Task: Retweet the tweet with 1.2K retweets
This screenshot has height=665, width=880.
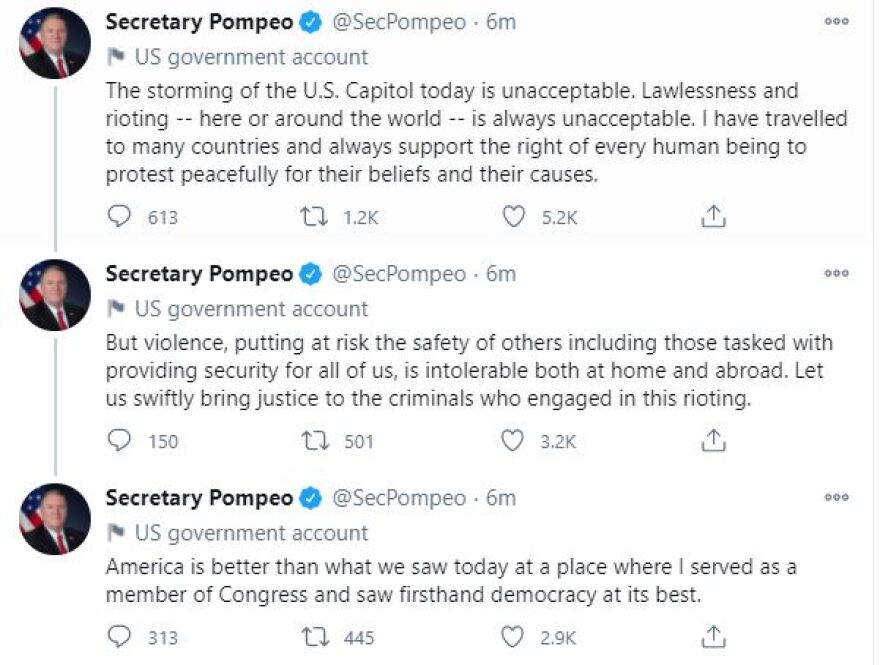Action: pos(314,216)
